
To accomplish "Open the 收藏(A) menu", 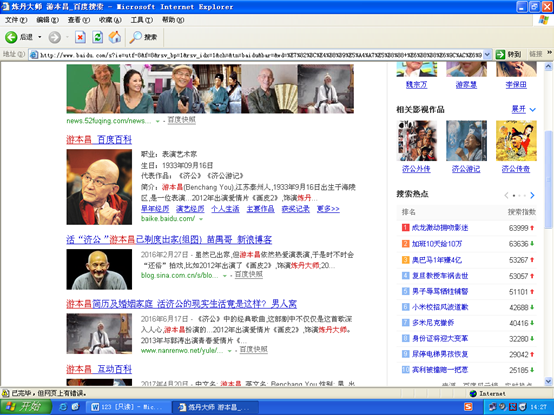I will click(x=110, y=20).
